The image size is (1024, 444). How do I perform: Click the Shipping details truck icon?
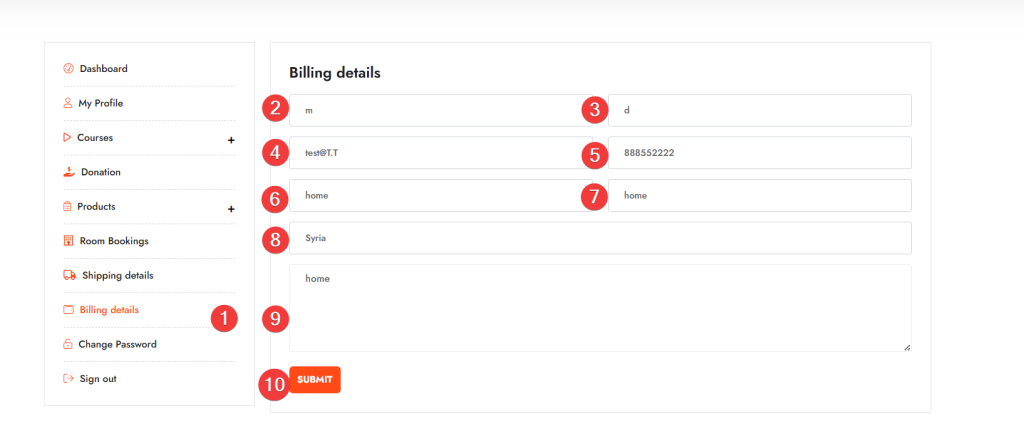[x=69, y=275]
